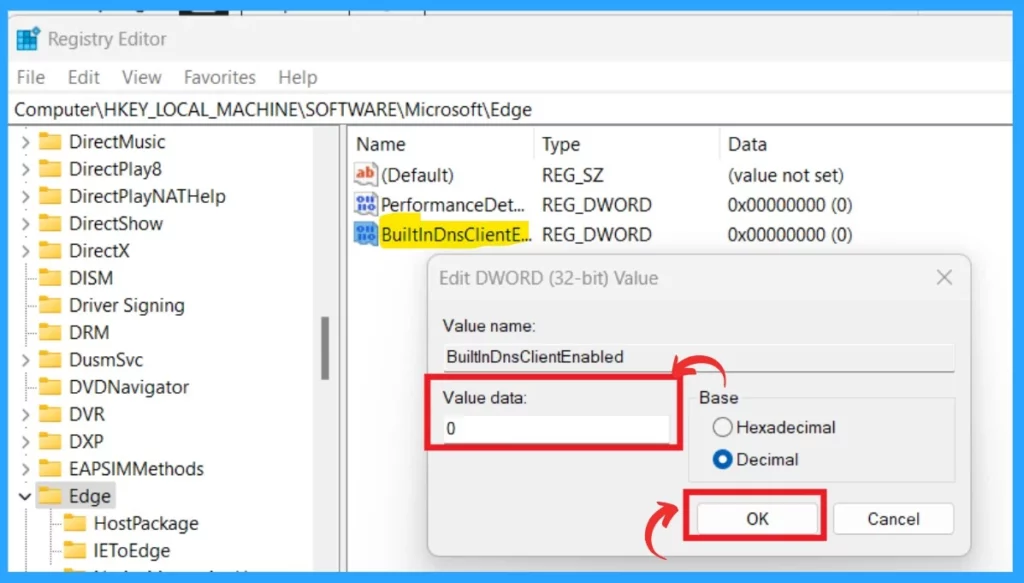Select the Driver Signing folder icon
Image resolution: width=1024 pixels, height=583 pixels.
(x=50, y=305)
